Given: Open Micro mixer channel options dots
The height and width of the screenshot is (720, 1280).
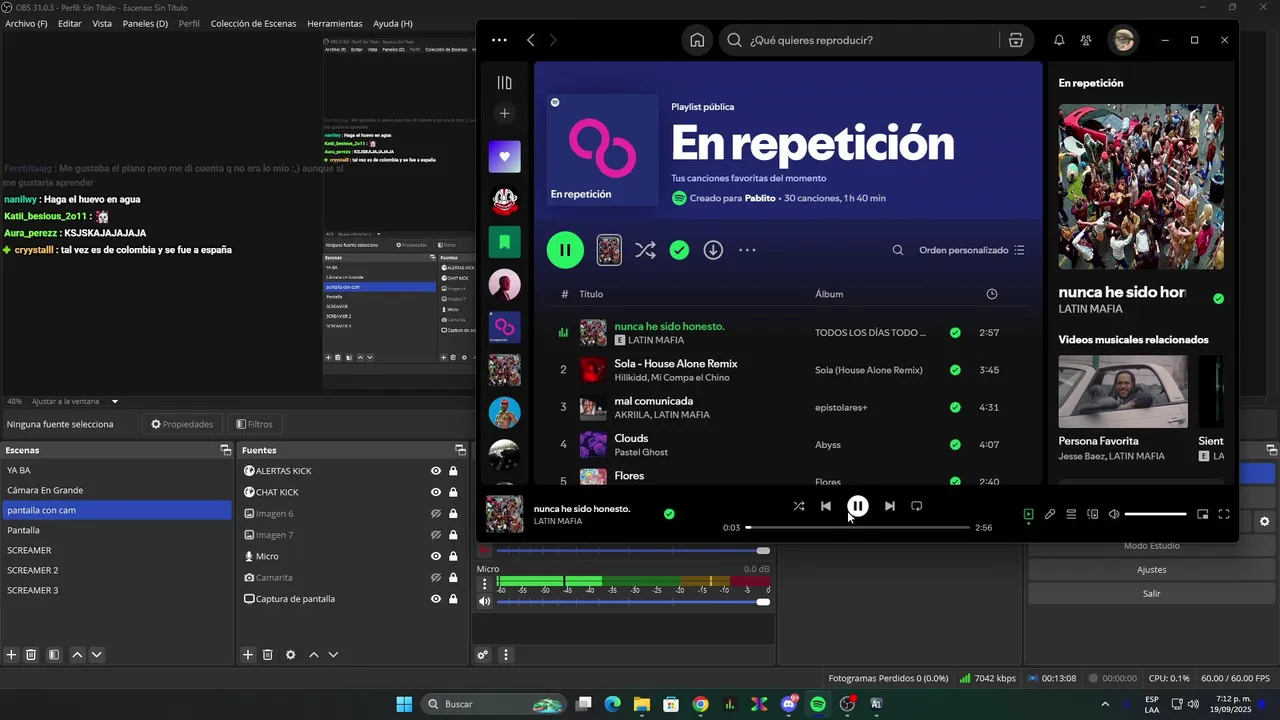Looking at the screenshot, I should (485, 584).
